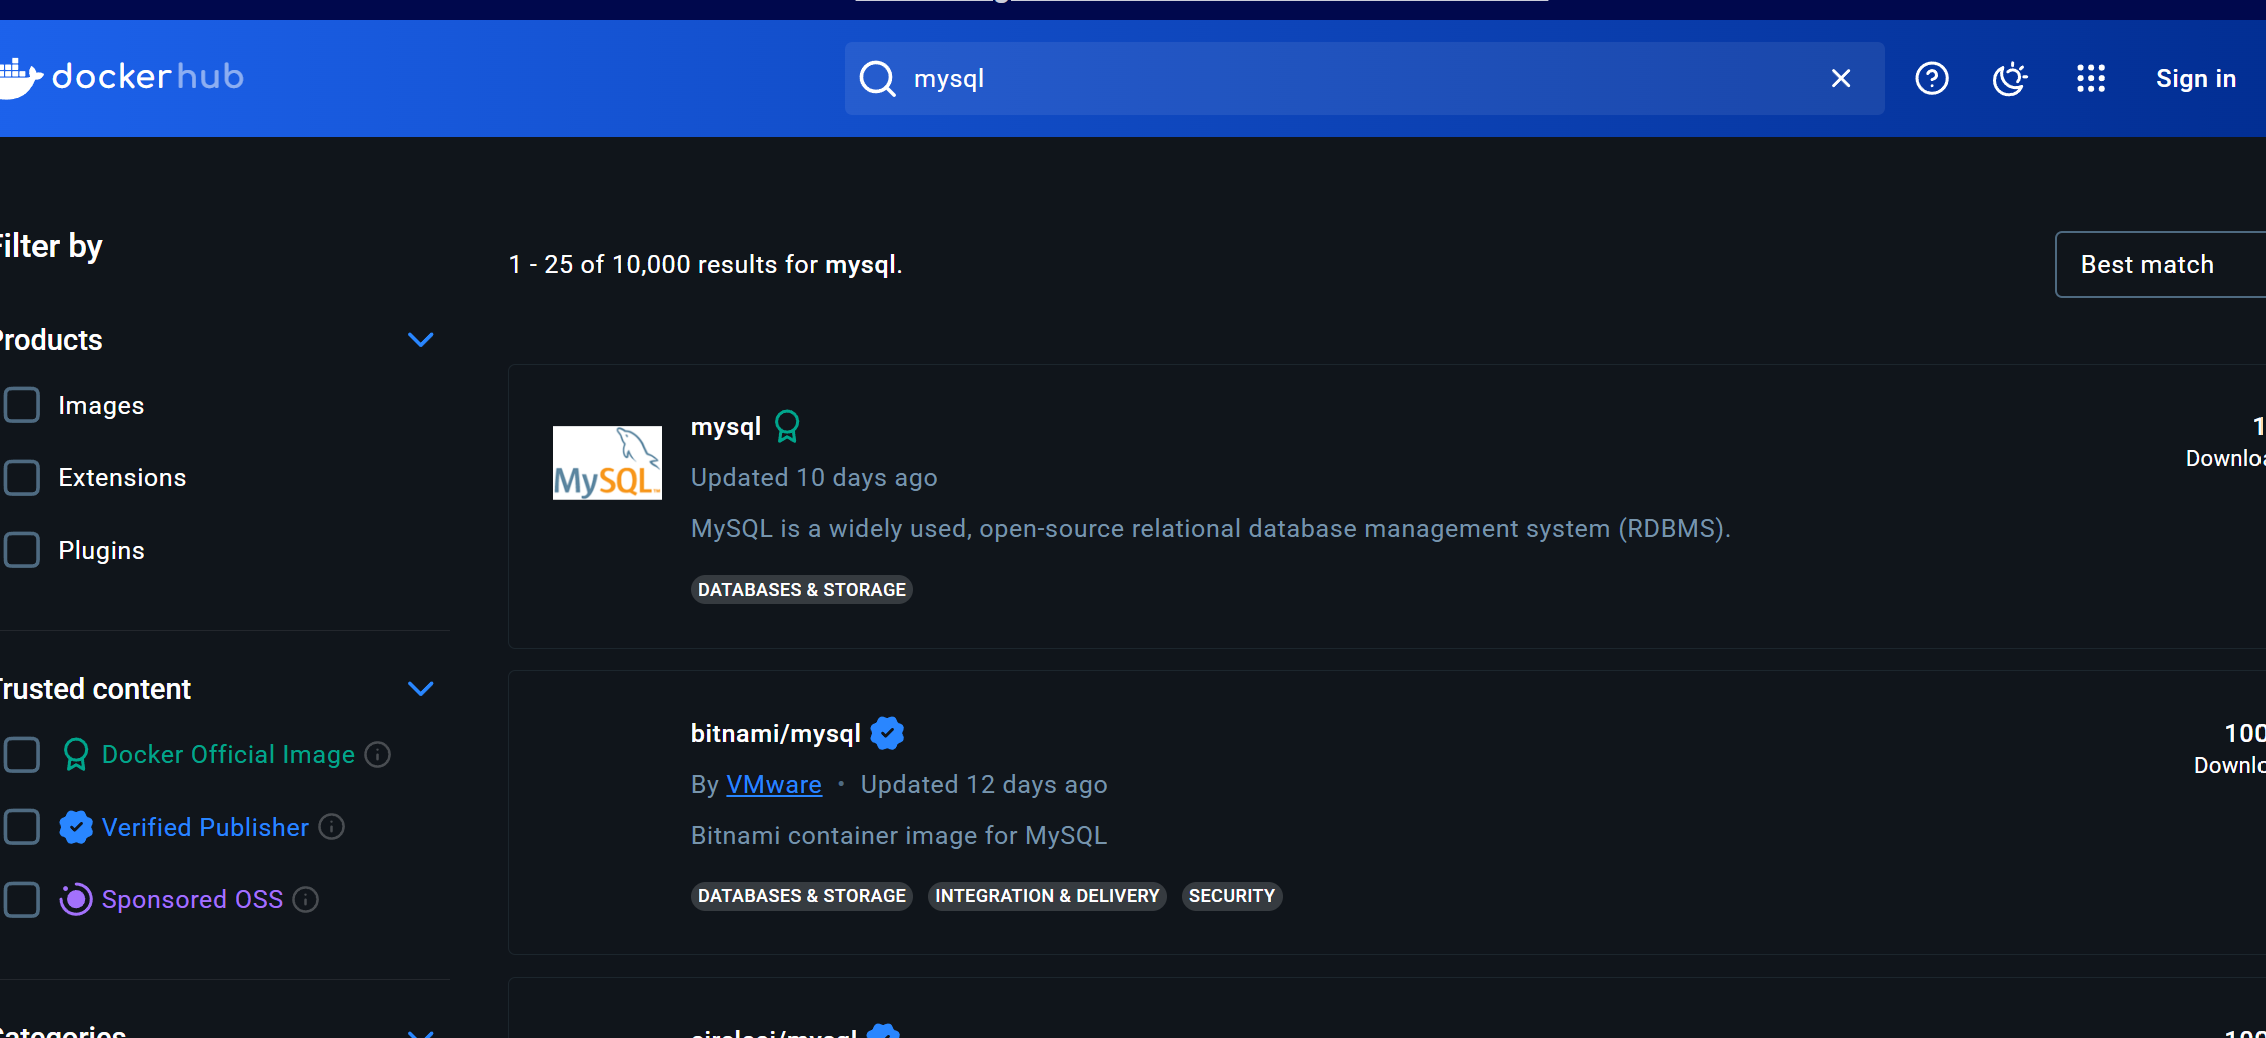Click the Docker Hub logo
Screen dimensions: 2266x1038
tap(122, 77)
